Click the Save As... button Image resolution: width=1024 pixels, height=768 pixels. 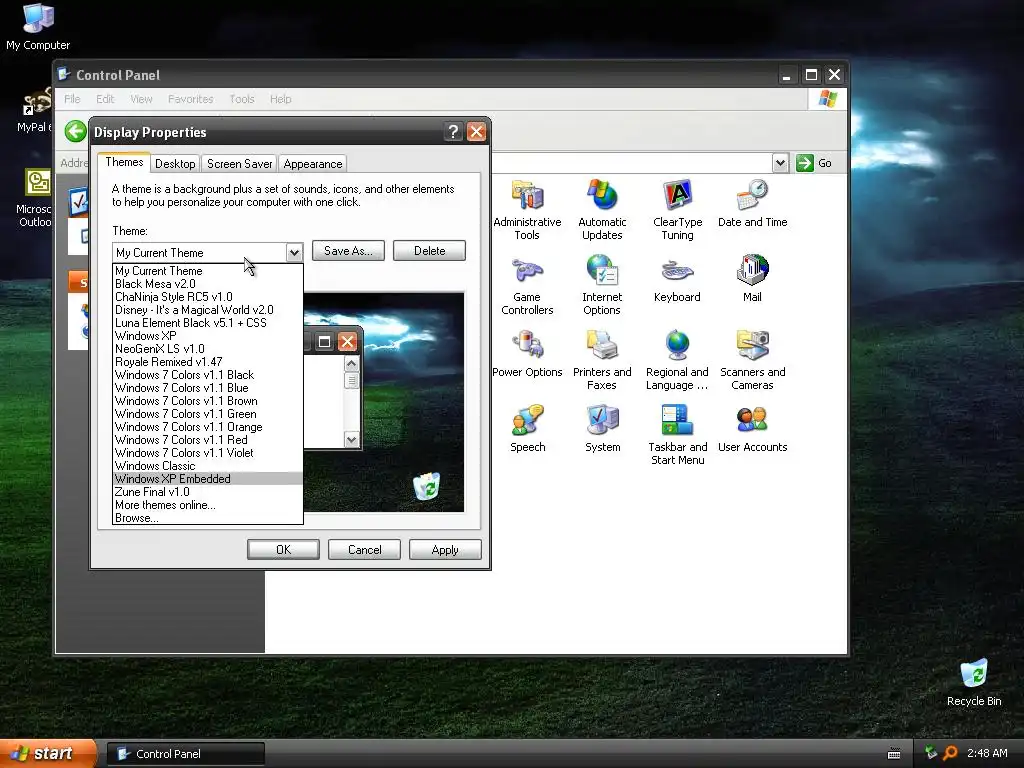click(x=348, y=251)
